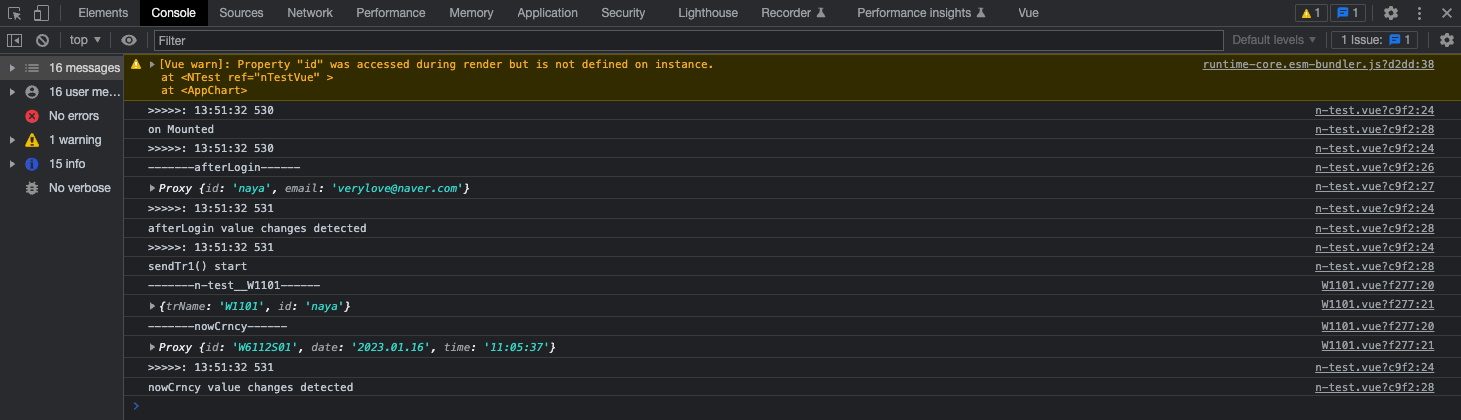Toggle the device toolbar icon
The width and height of the screenshot is (1461, 420).
pyautogui.click(x=41, y=13)
